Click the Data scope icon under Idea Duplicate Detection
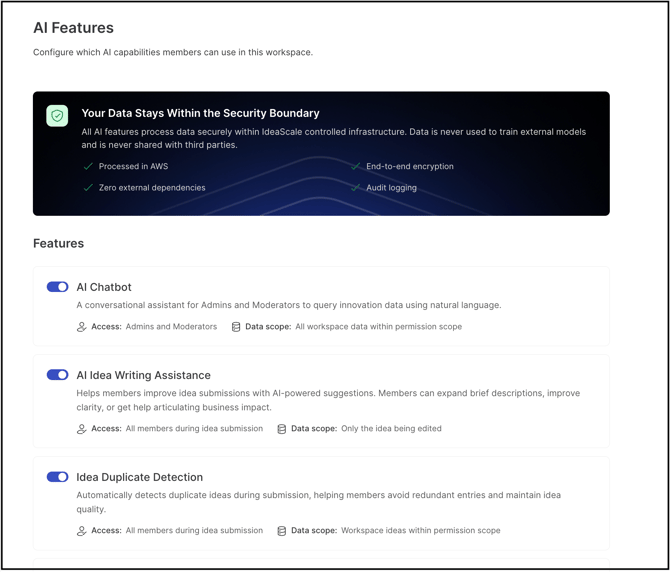 (x=282, y=531)
